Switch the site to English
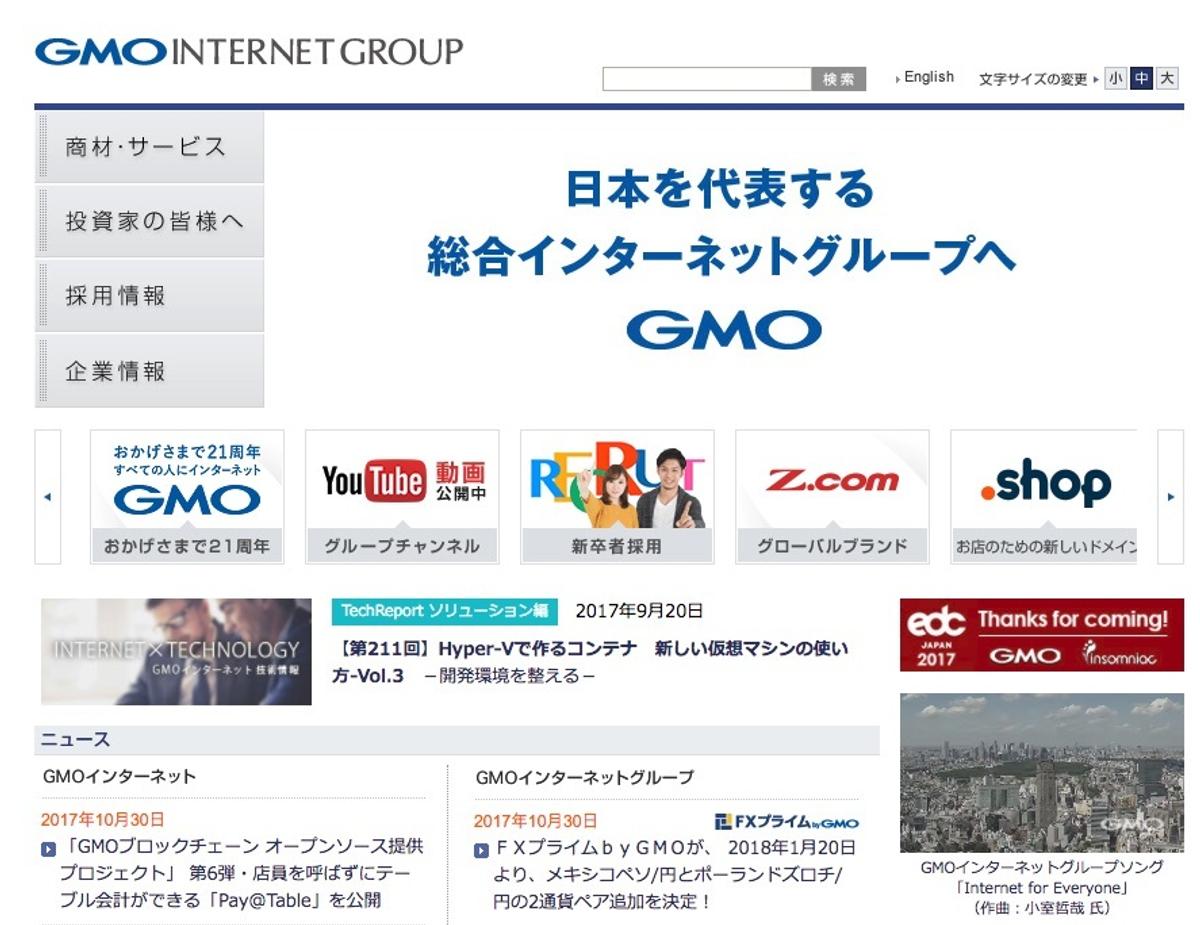The width and height of the screenshot is (1200, 925). coord(928,76)
